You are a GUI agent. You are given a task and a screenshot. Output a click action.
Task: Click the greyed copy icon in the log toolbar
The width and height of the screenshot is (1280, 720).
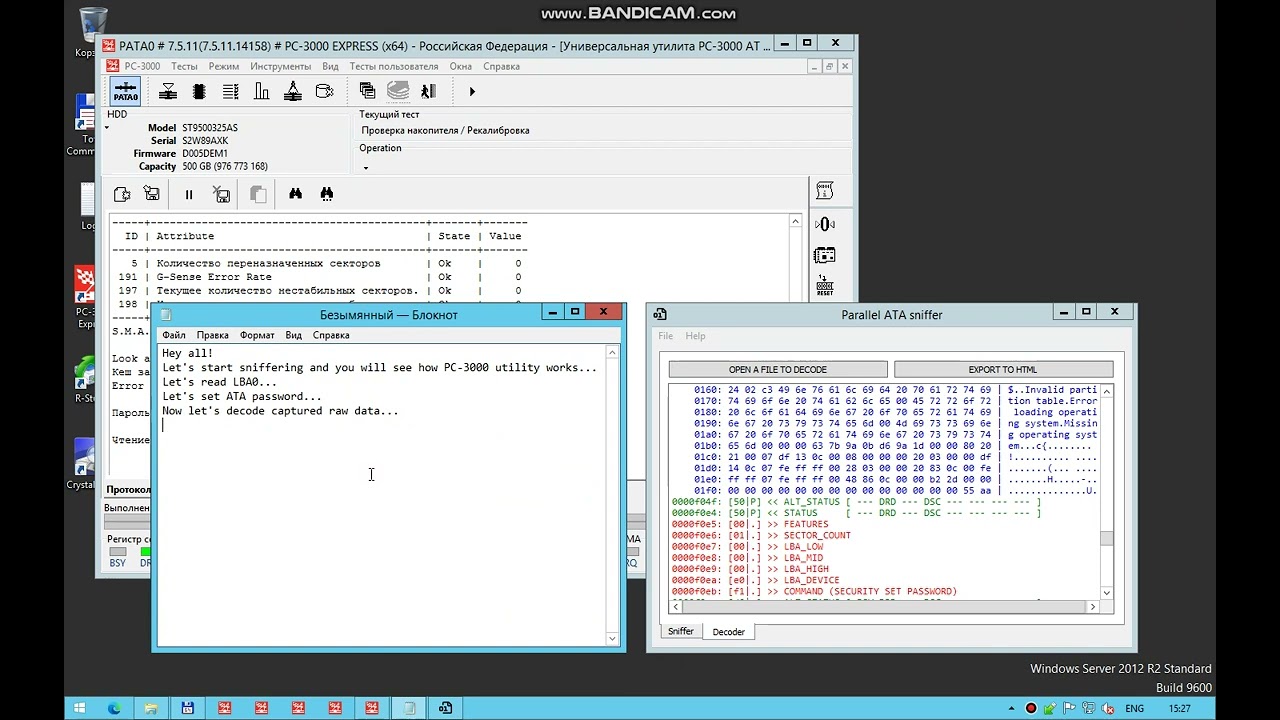tap(258, 194)
